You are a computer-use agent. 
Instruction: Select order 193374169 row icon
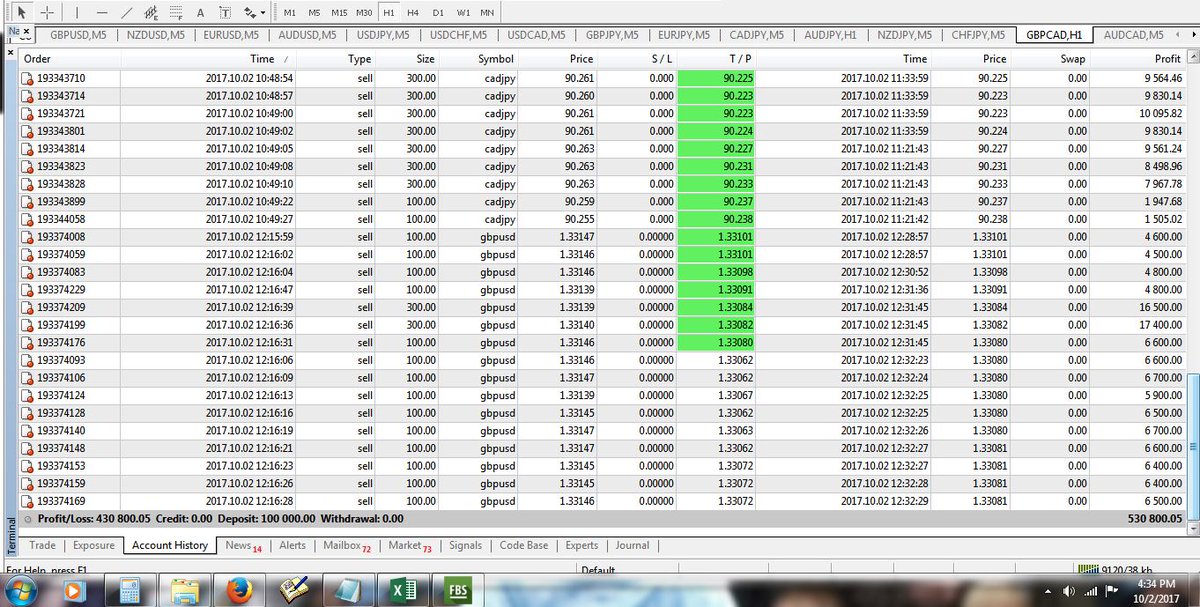pos(28,501)
